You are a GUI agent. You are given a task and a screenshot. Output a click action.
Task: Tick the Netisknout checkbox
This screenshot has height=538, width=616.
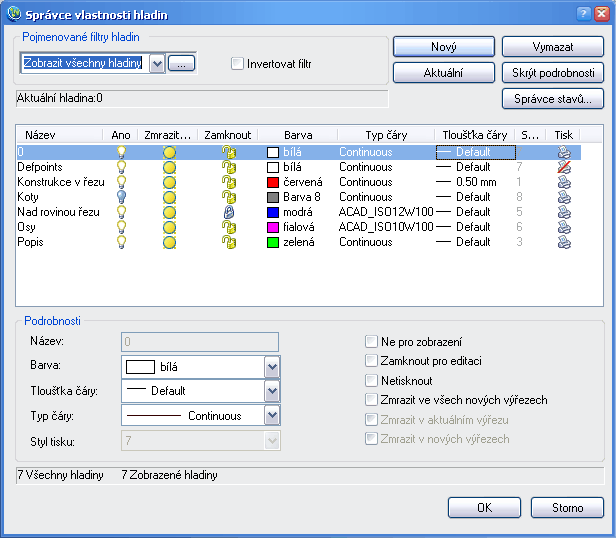pos(372,380)
